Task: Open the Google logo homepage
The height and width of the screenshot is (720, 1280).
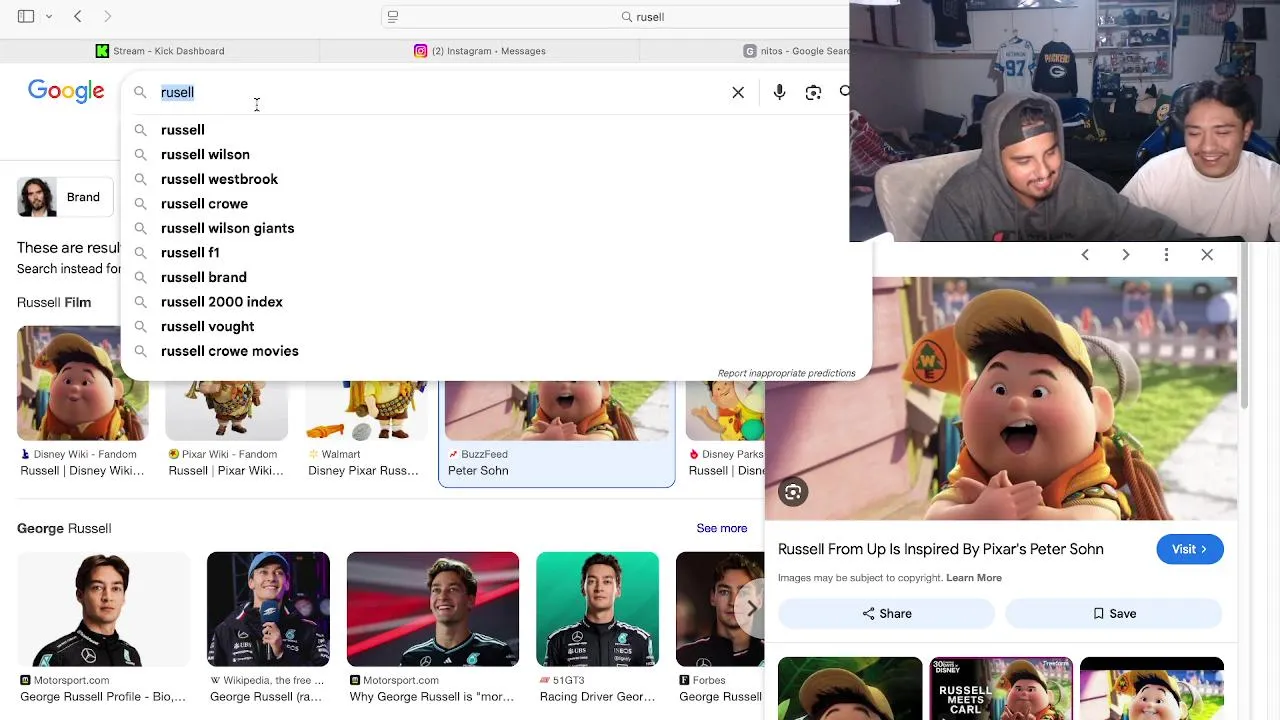Action: pos(66,91)
